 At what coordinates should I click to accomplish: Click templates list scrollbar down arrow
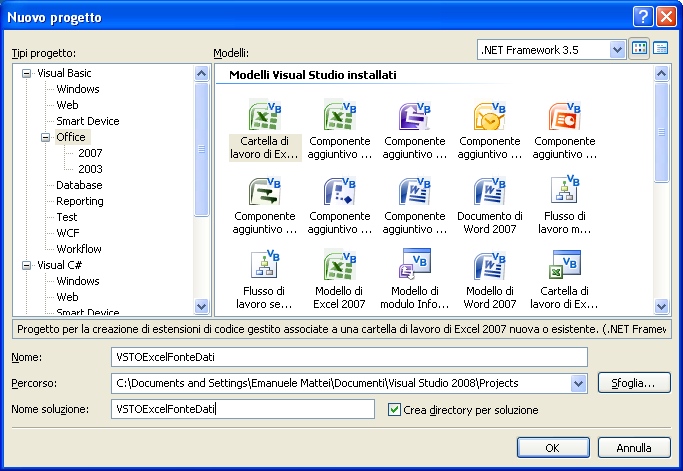point(661,306)
